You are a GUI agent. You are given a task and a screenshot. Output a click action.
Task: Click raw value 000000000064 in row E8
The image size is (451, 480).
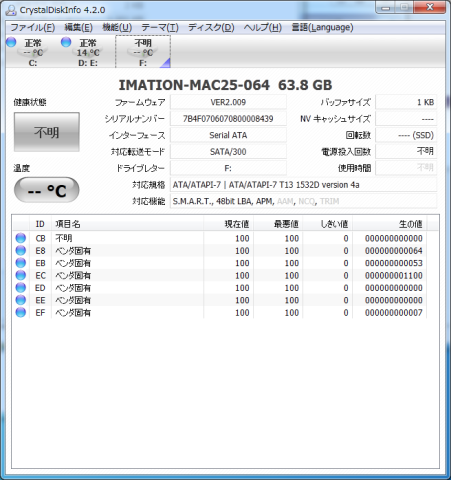394,251
